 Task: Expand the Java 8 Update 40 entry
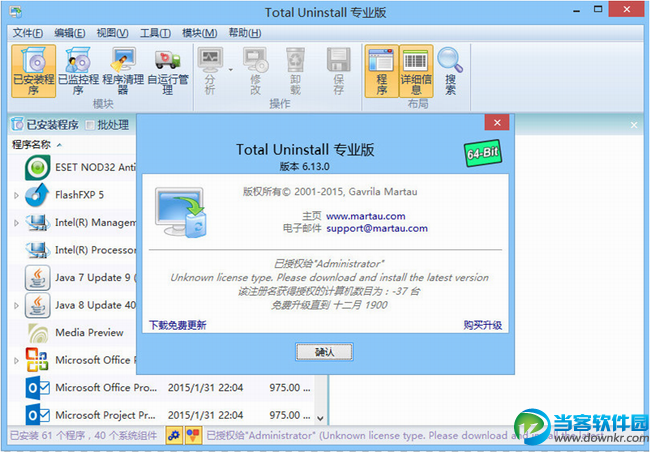(16, 306)
